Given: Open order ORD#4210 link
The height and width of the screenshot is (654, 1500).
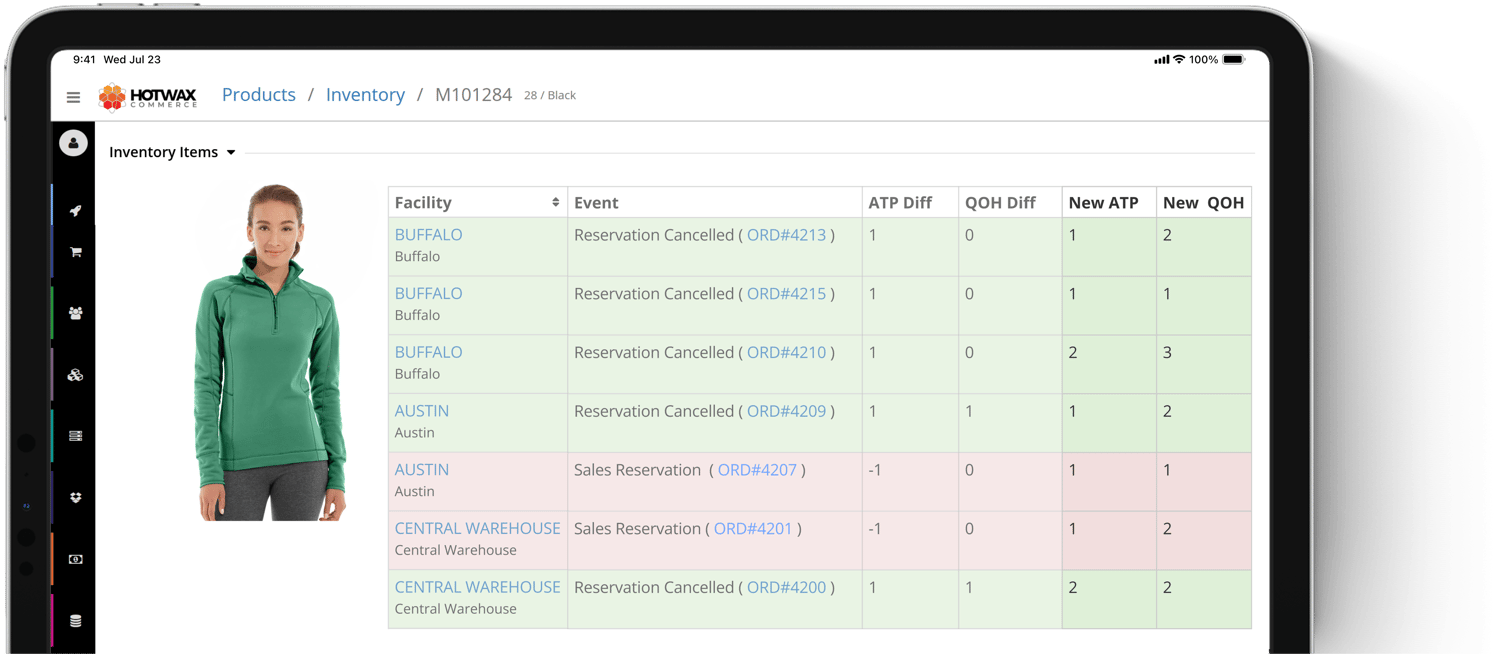Looking at the screenshot, I should point(787,353).
